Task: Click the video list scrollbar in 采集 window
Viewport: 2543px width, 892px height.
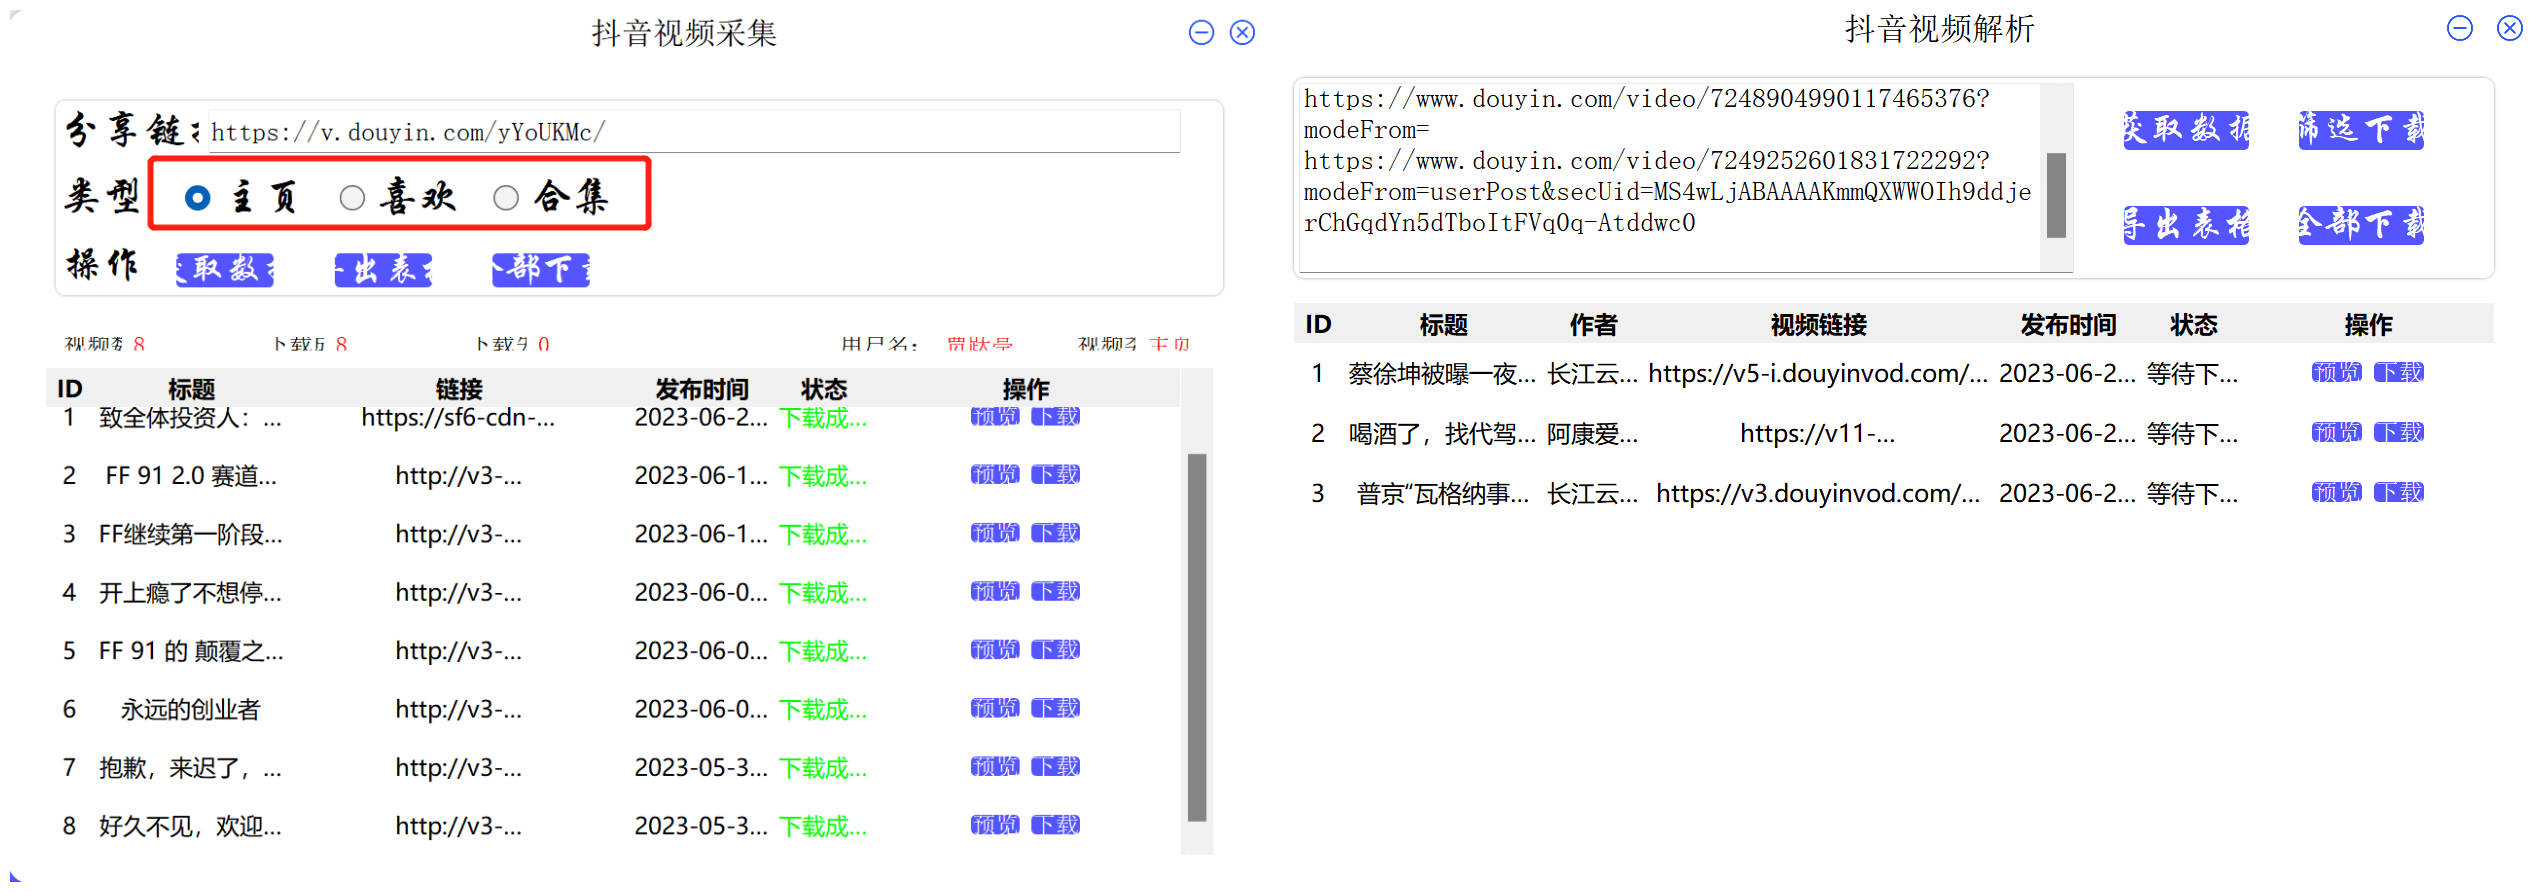Action: pyautogui.click(x=1197, y=636)
